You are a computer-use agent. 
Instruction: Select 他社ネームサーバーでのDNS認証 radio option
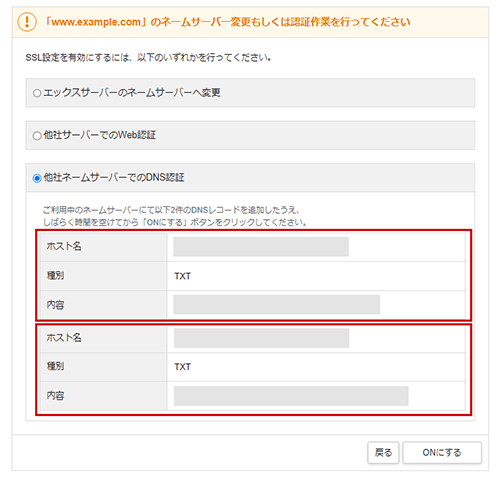point(37,178)
